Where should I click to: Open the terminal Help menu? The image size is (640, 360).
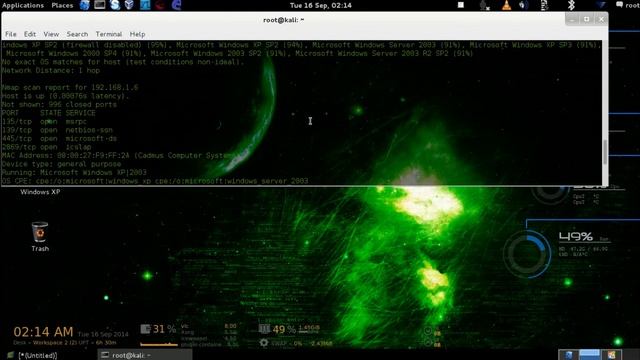coord(137,34)
